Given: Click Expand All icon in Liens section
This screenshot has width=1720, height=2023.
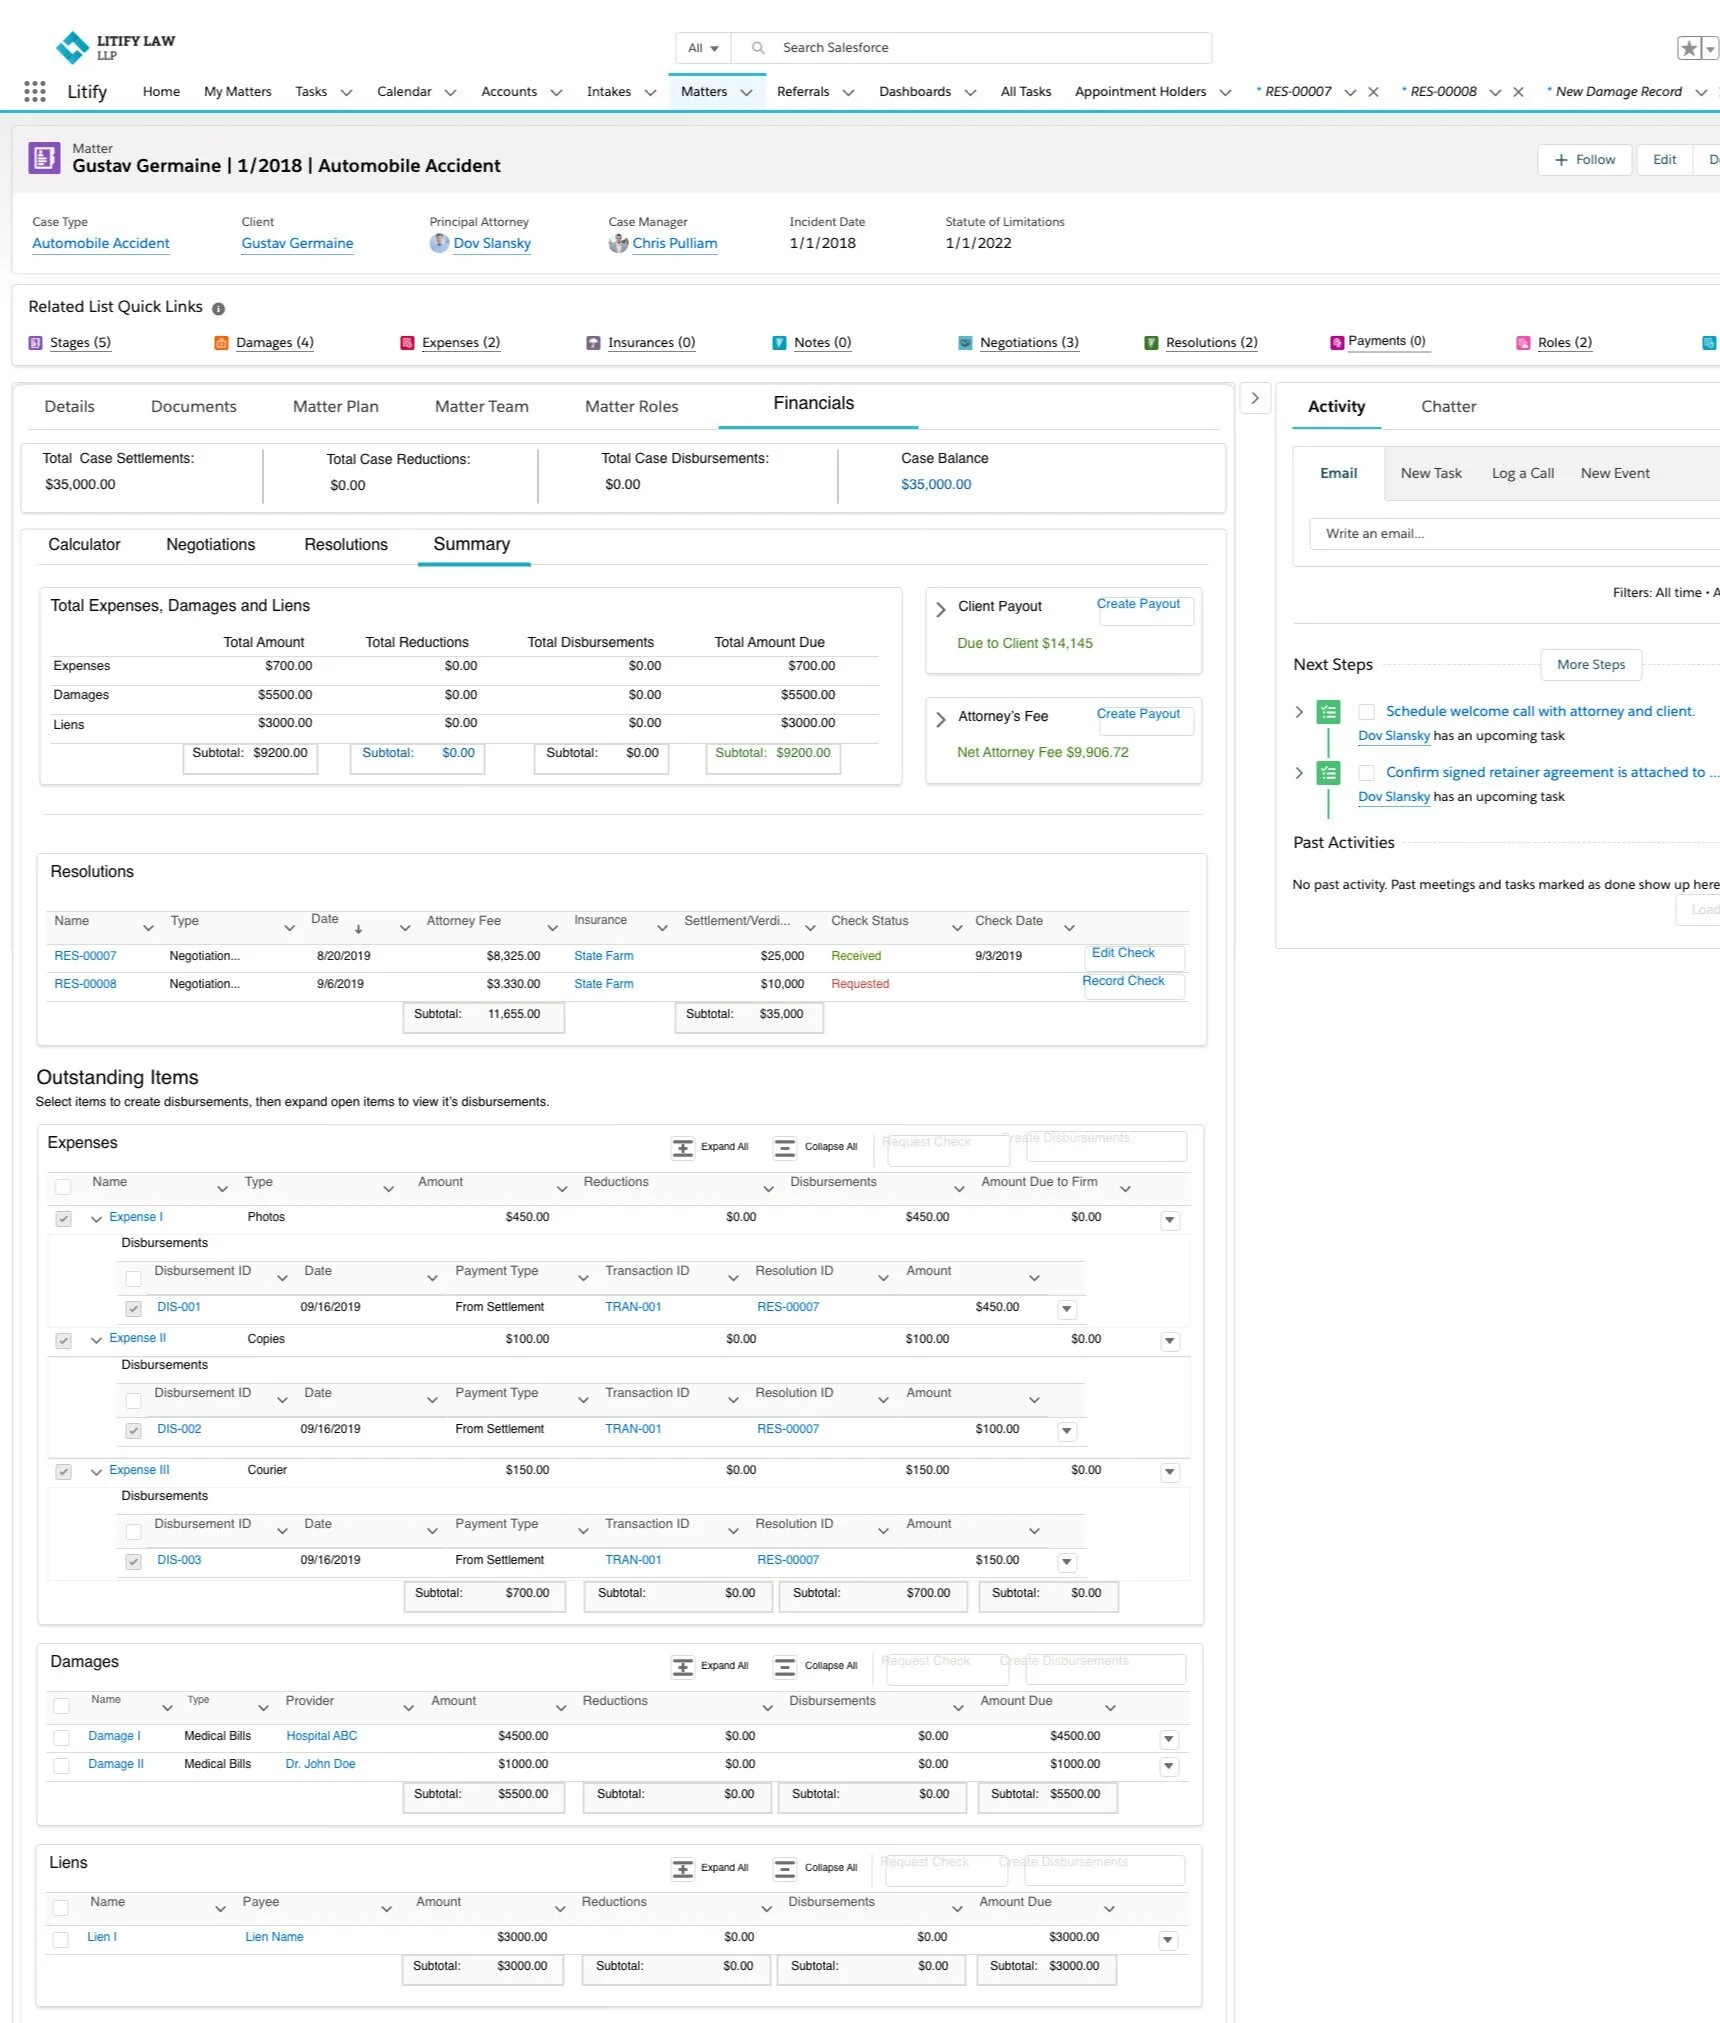Looking at the screenshot, I should [x=683, y=1869].
